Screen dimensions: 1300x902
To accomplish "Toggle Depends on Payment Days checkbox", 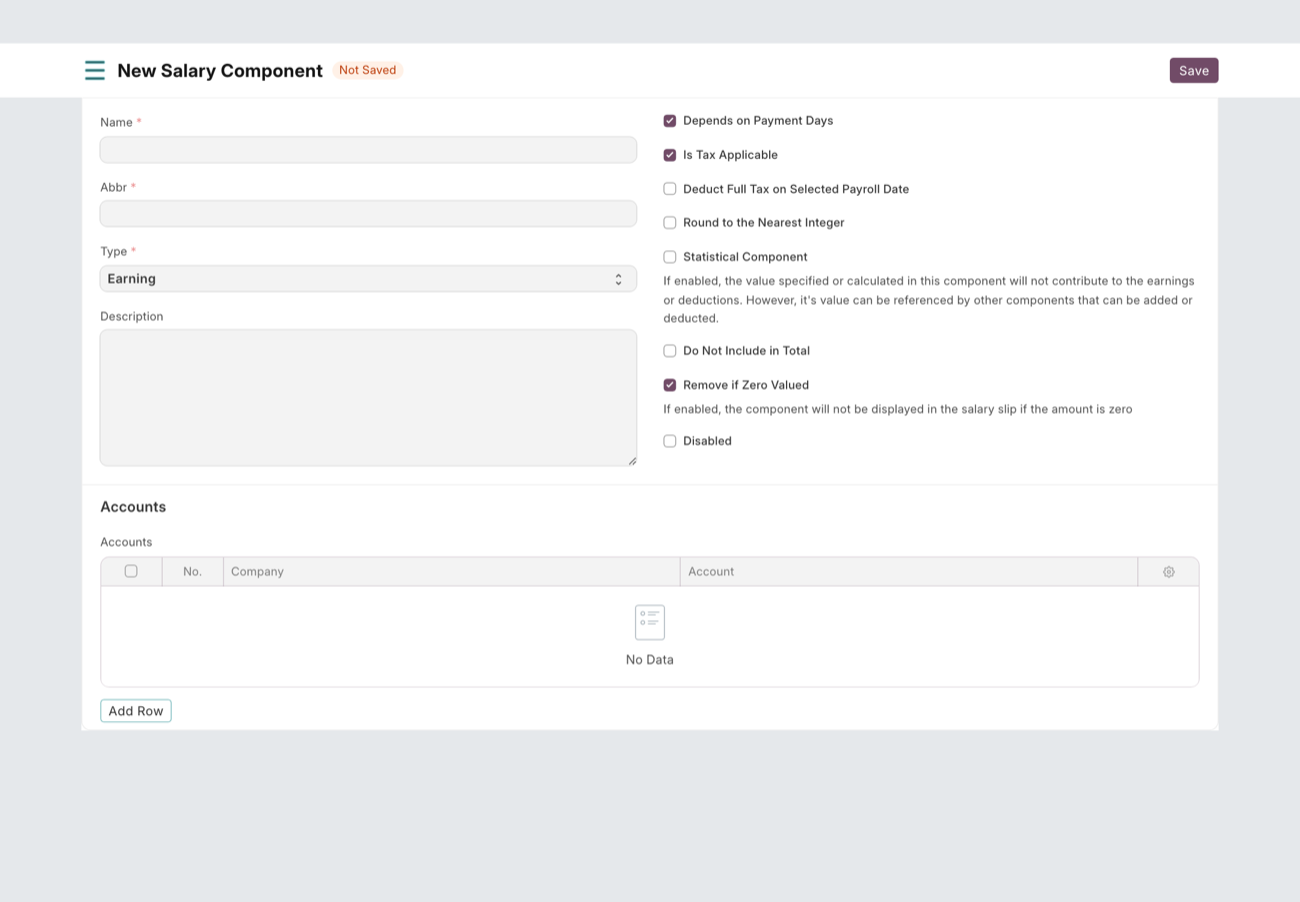I will (670, 121).
